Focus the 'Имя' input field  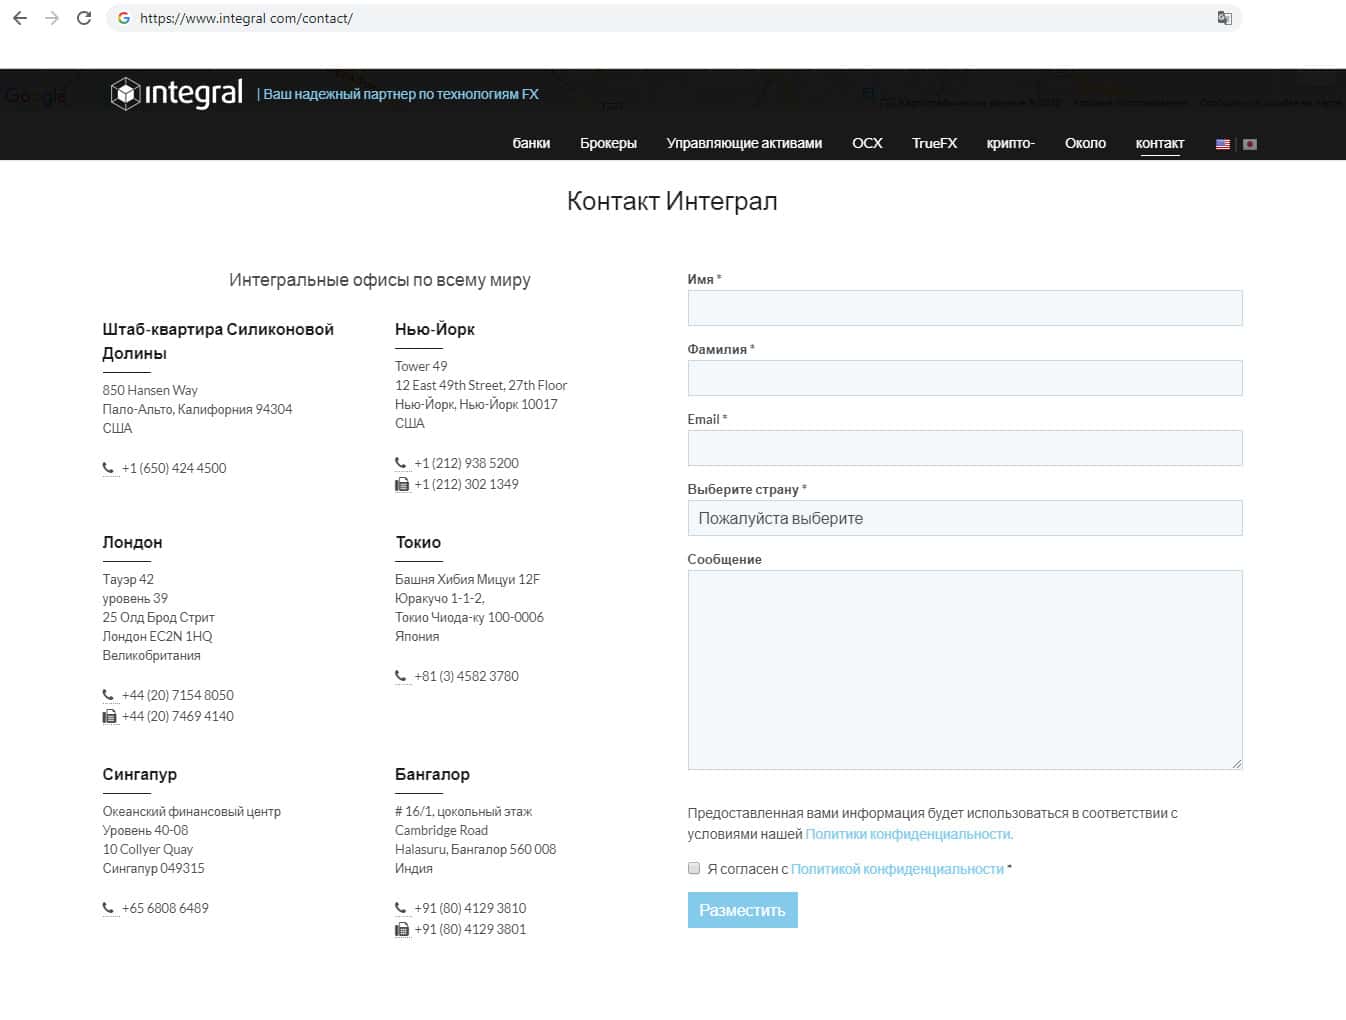point(964,308)
